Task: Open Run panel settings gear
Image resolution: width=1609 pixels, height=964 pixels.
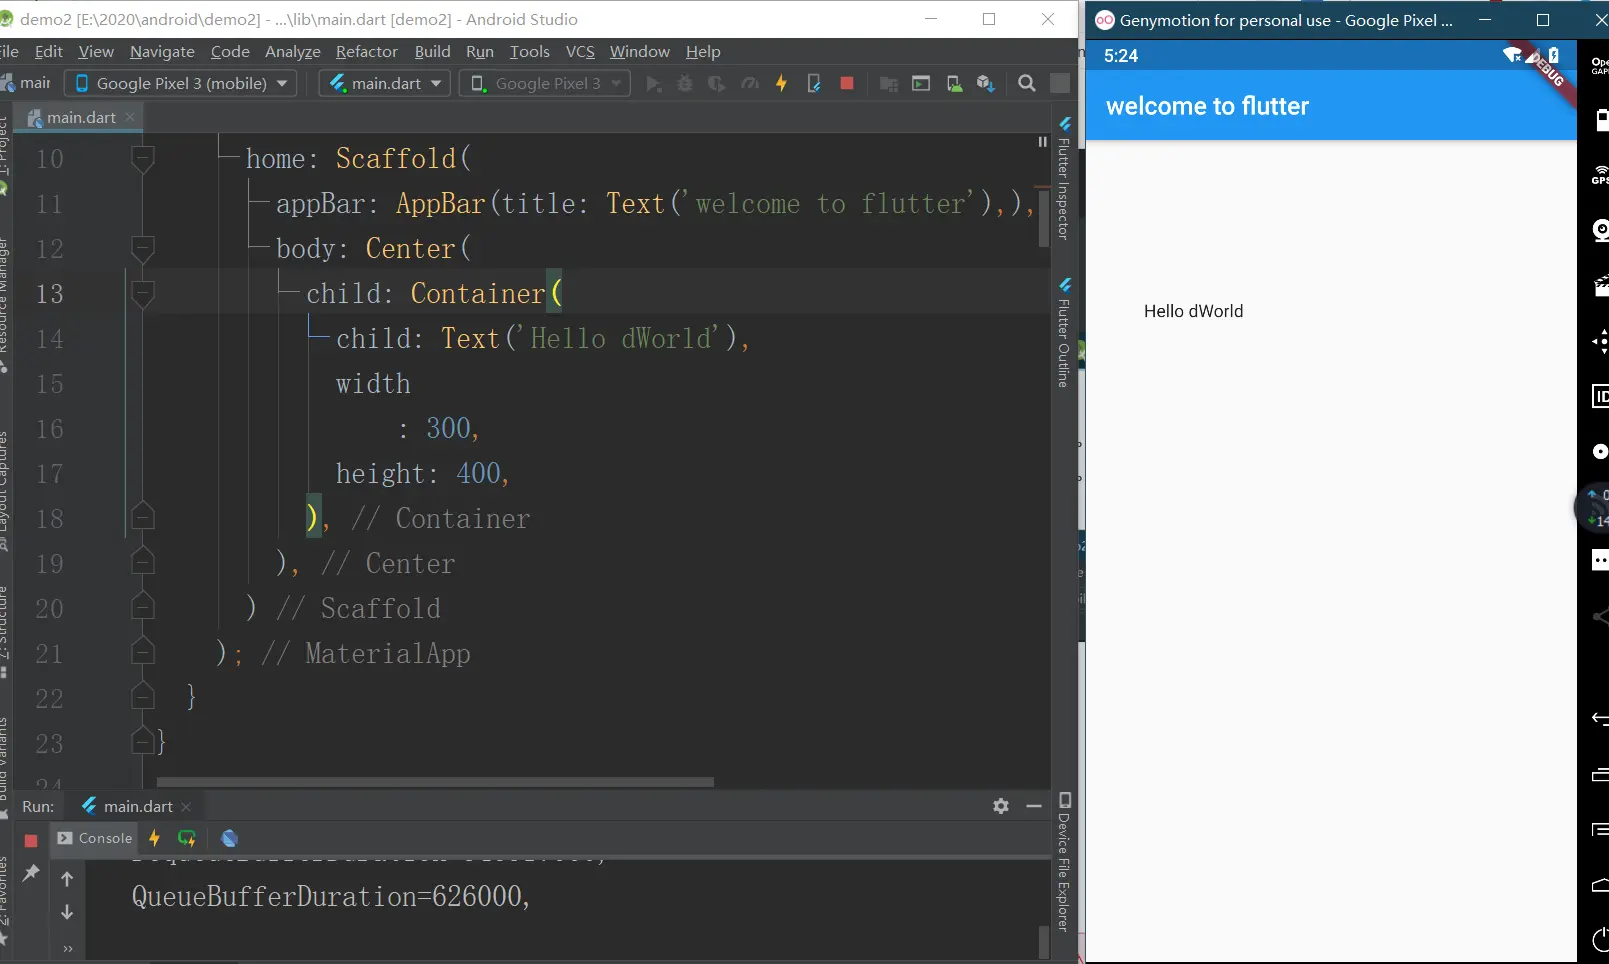Action: [1001, 806]
